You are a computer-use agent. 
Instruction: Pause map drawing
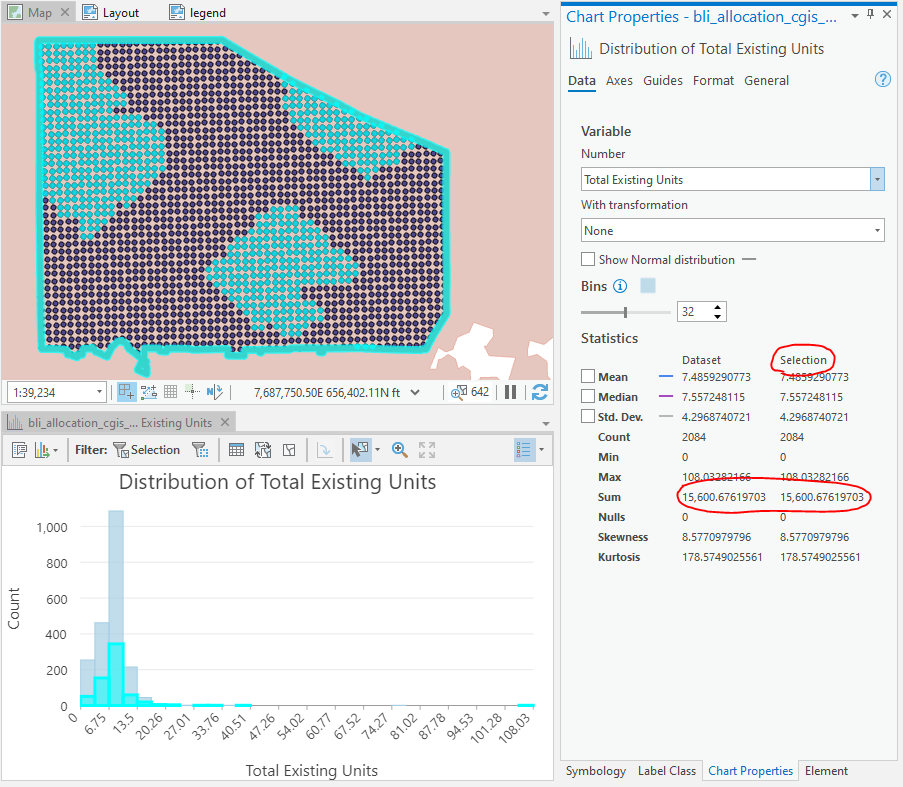coord(511,392)
